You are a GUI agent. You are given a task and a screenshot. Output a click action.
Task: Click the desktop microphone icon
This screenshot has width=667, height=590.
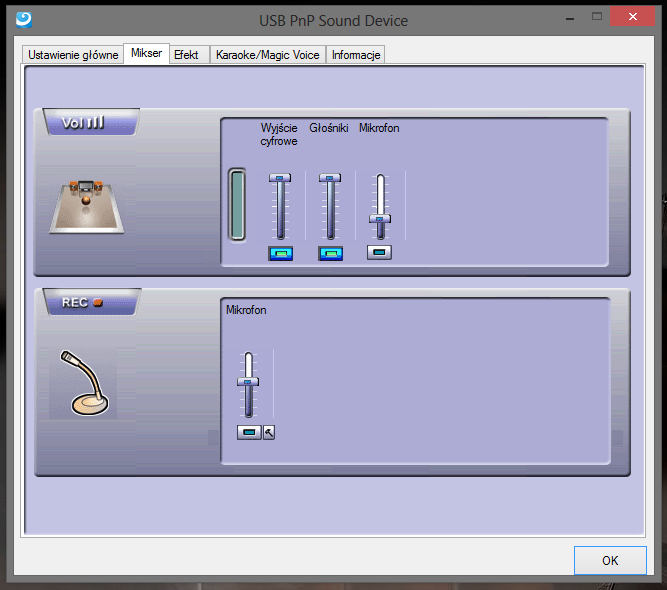tap(84, 383)
